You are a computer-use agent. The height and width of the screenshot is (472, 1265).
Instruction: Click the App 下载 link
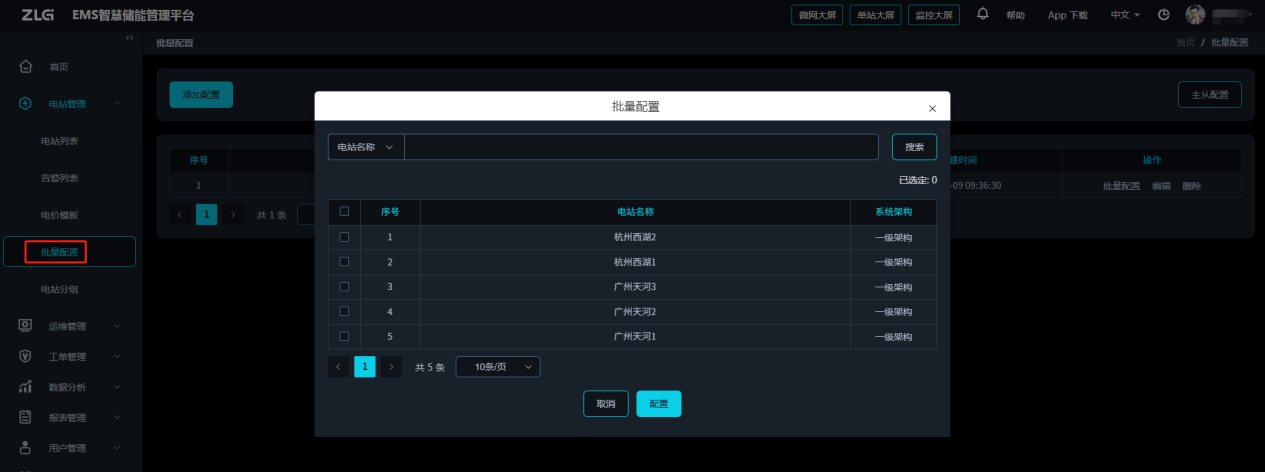[1067, 15]
